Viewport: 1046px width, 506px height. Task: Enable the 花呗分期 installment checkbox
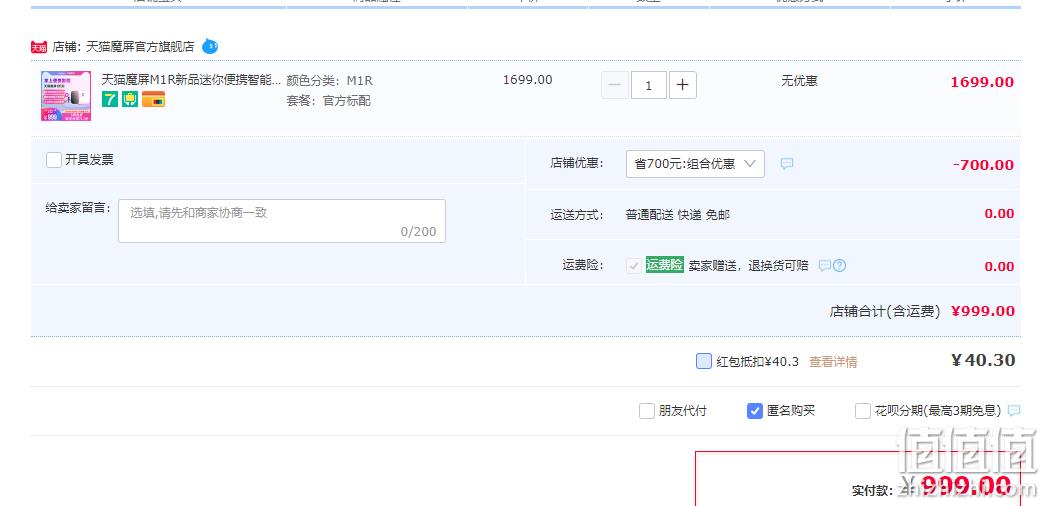[x=863, y=411]
